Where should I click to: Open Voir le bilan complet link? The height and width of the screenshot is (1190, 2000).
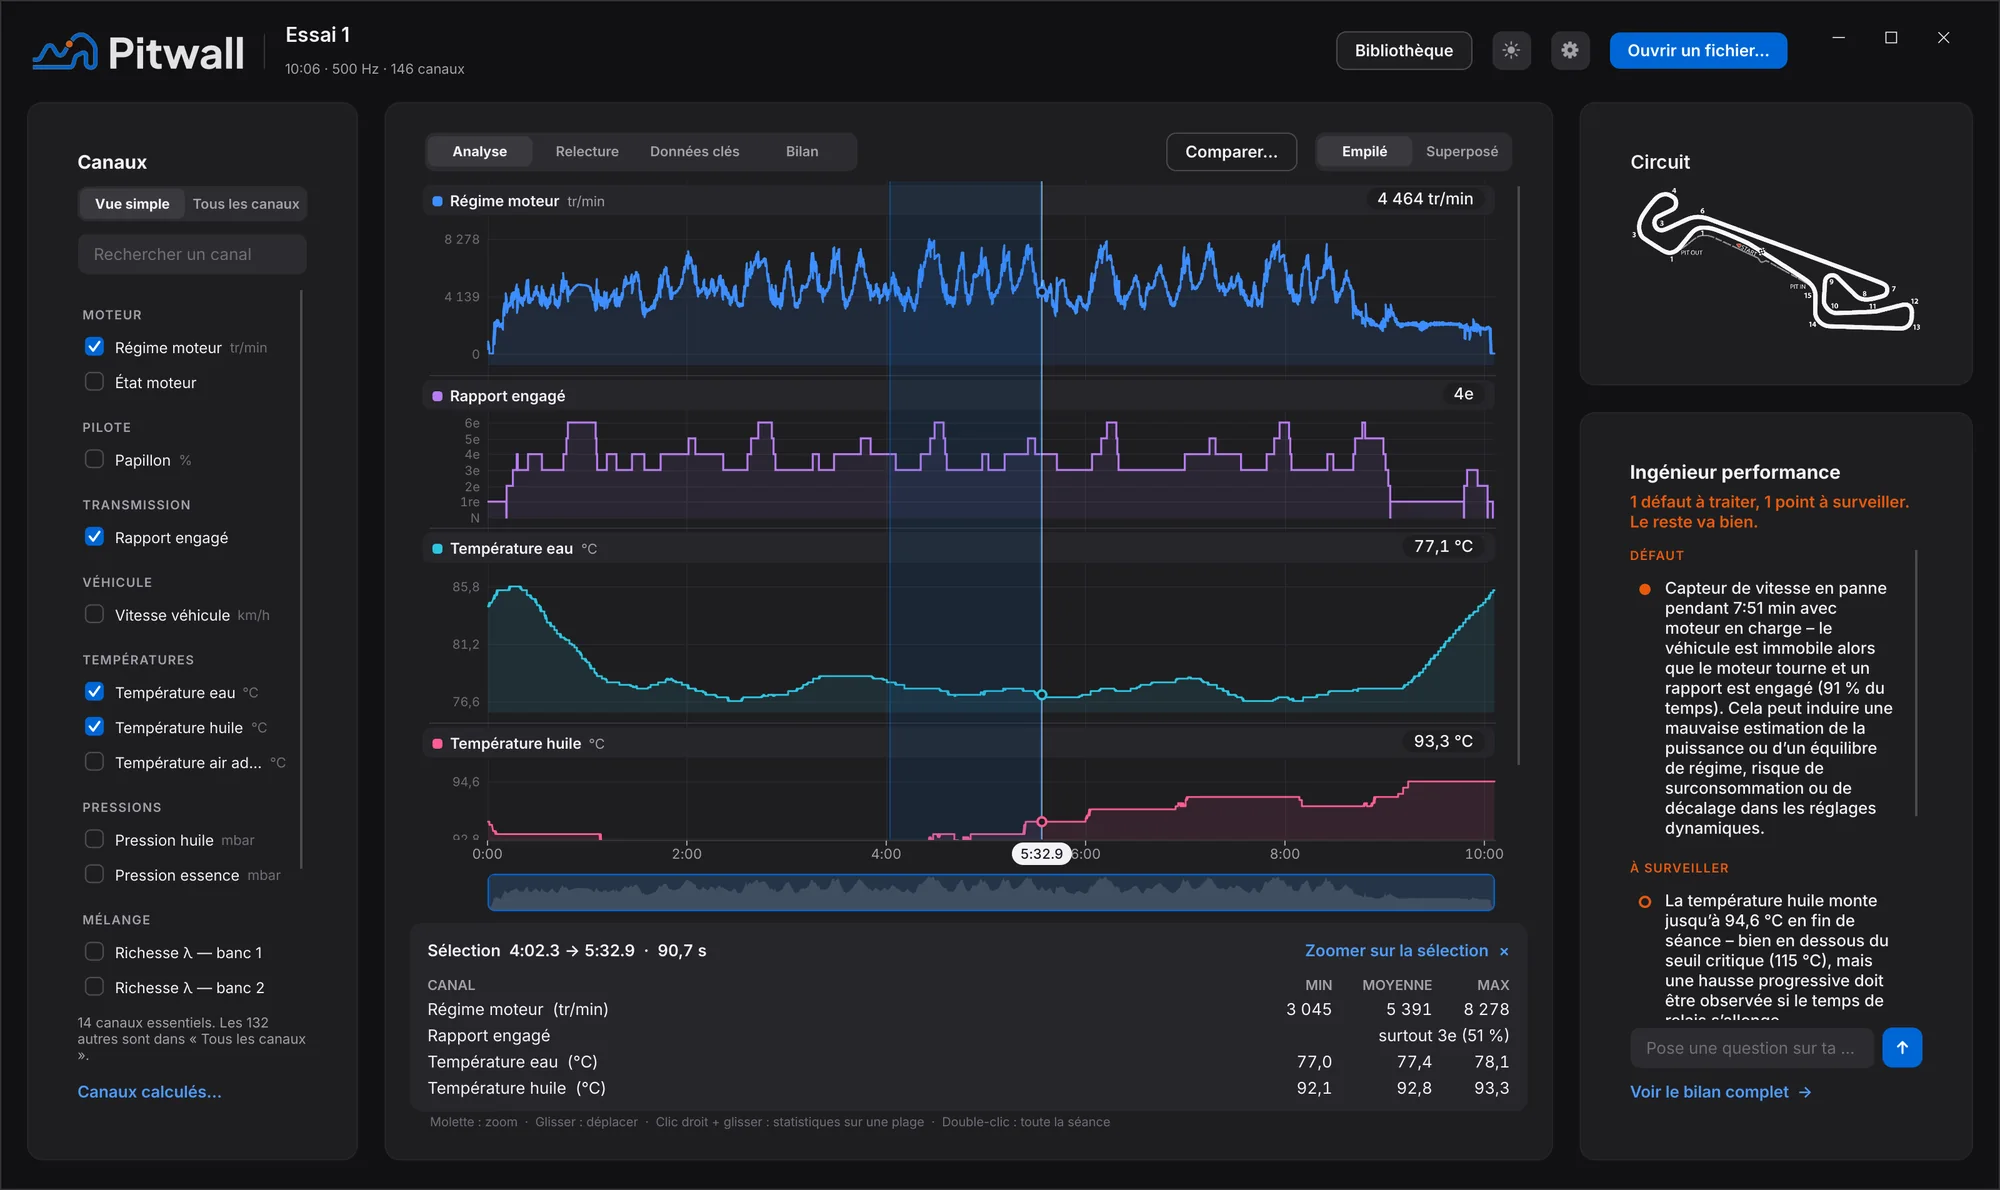point(1720,1092)
